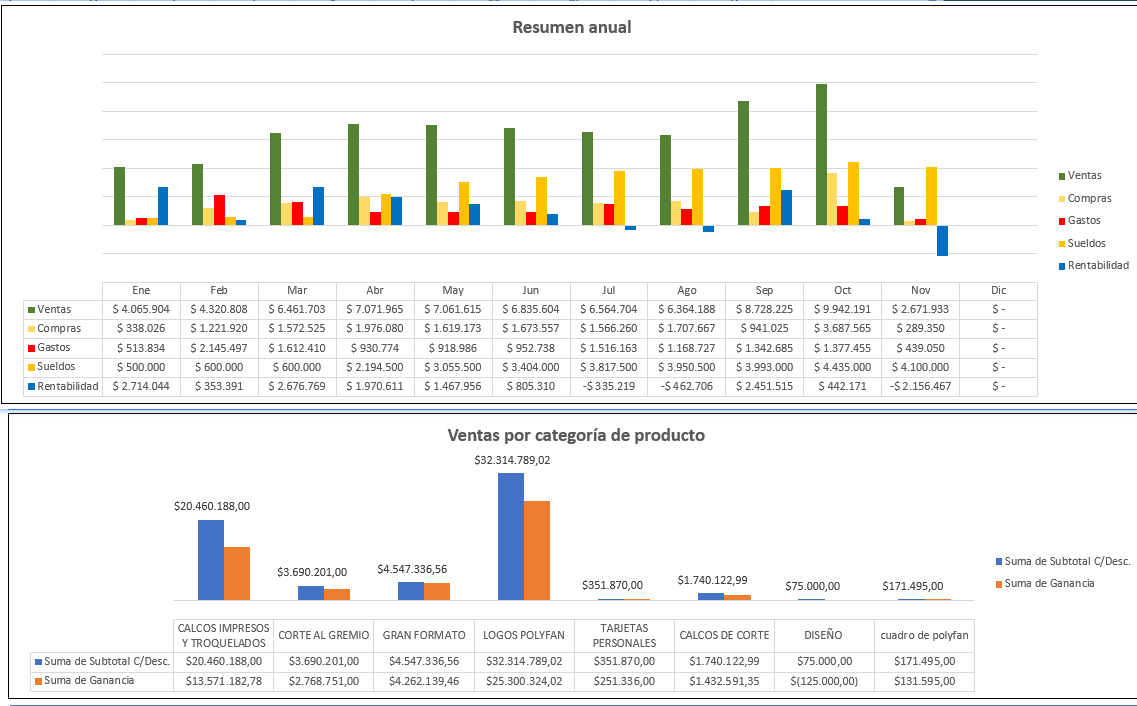Viewport: 1137px width, 706px height.
Task: Click the Ventas value $ 4.065.904 for Ene
Action: click(x=141, y=310)
